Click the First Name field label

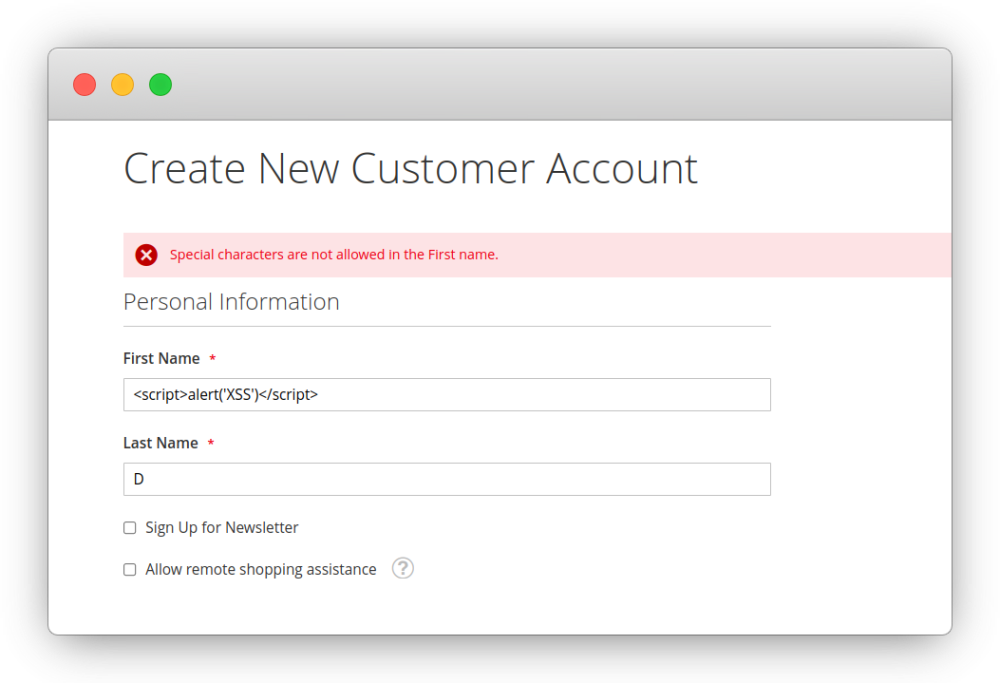point(161,358)
